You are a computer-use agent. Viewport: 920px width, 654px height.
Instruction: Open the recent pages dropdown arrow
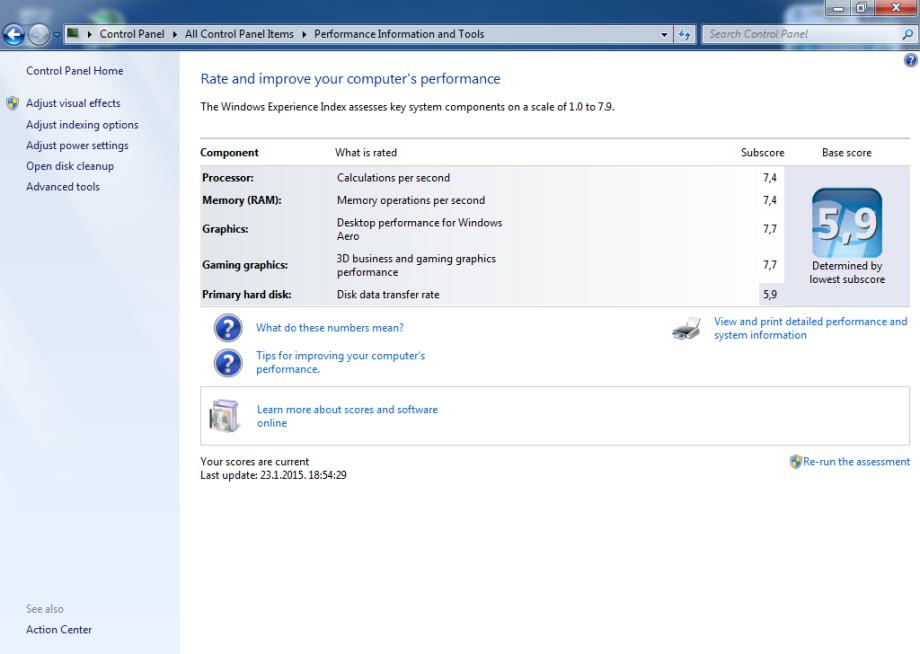click(x=56, y=35)
